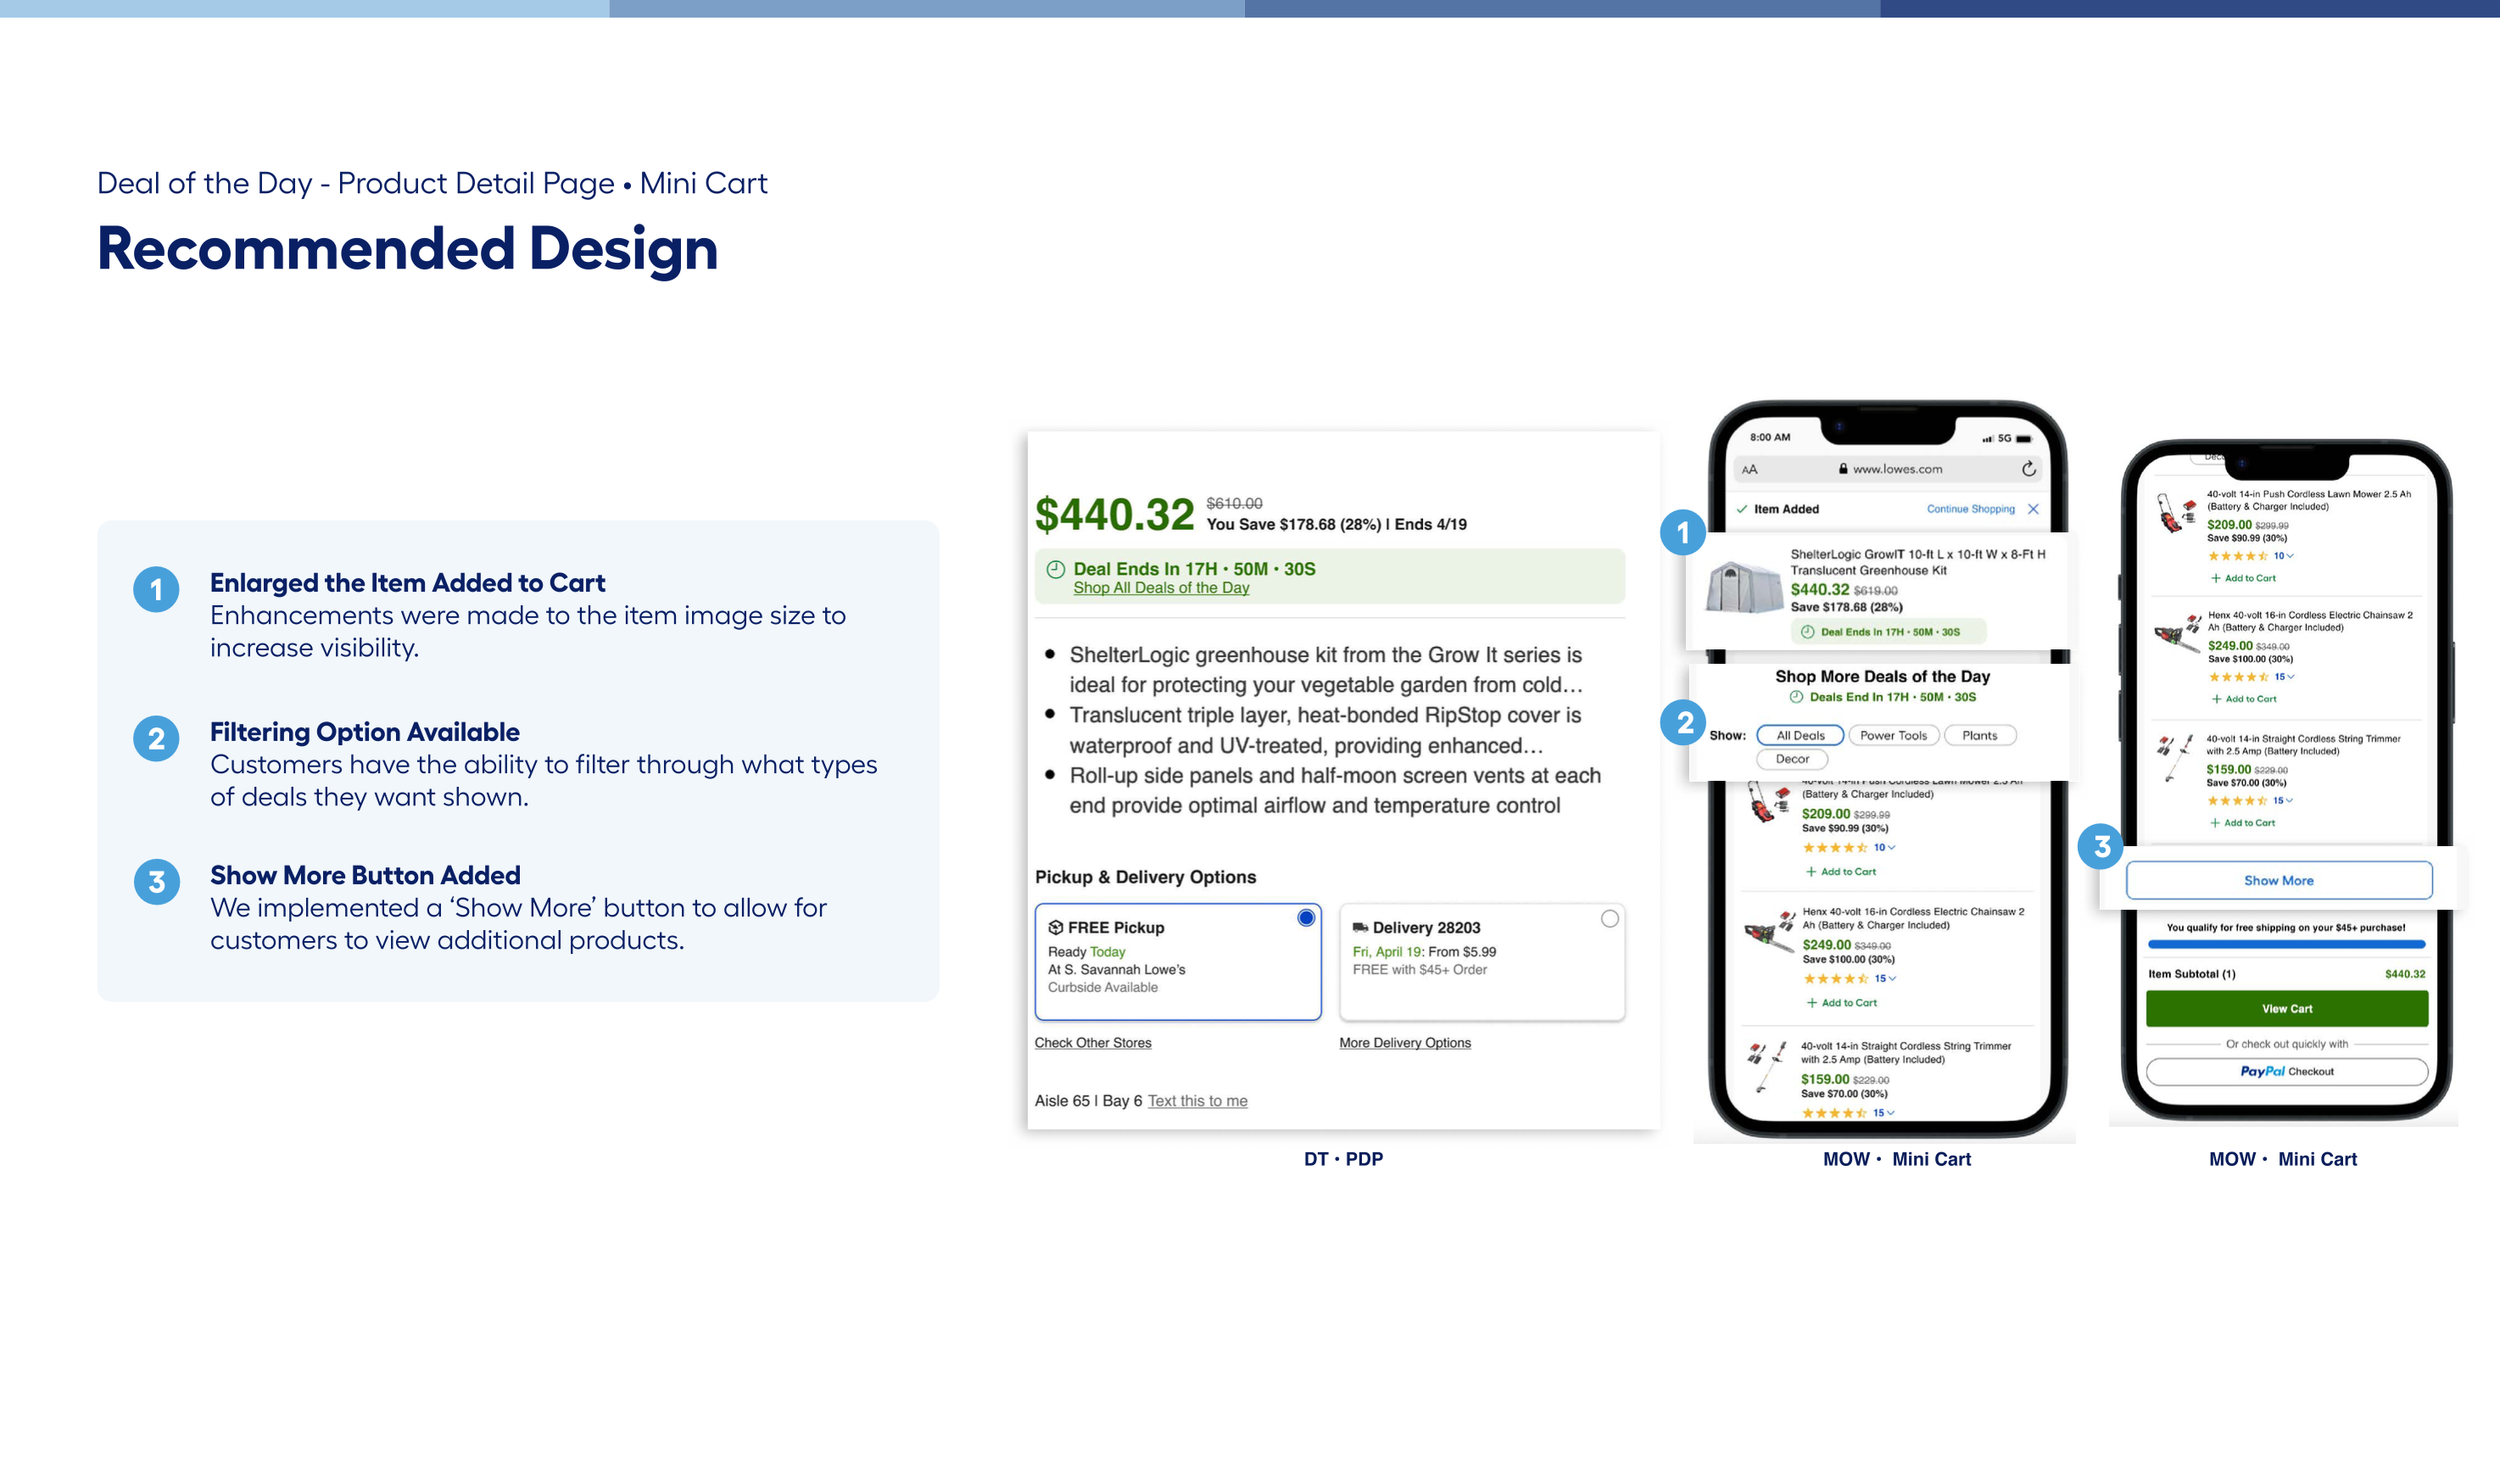
Task: Select the Power Tools filter chip
Action: point(1893,735)
